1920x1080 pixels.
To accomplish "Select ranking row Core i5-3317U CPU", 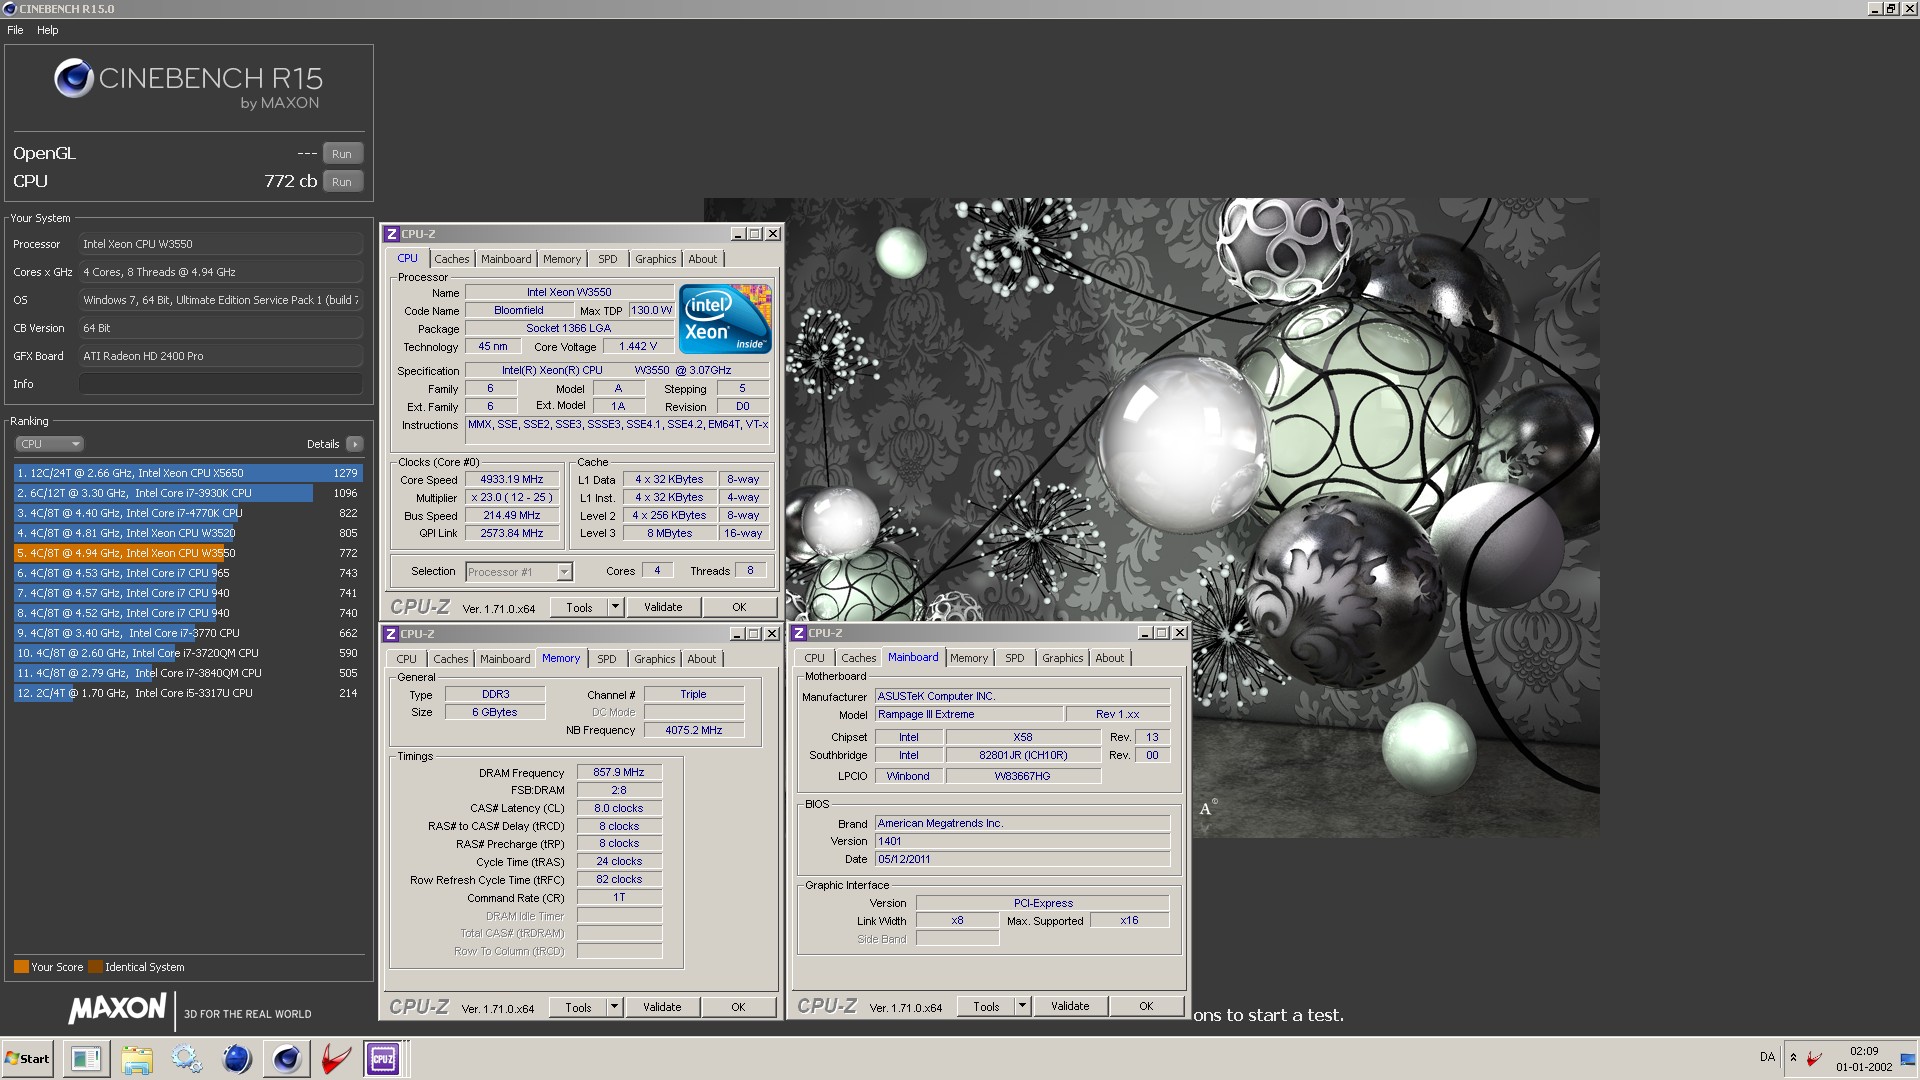I will (x=188, y=693).
